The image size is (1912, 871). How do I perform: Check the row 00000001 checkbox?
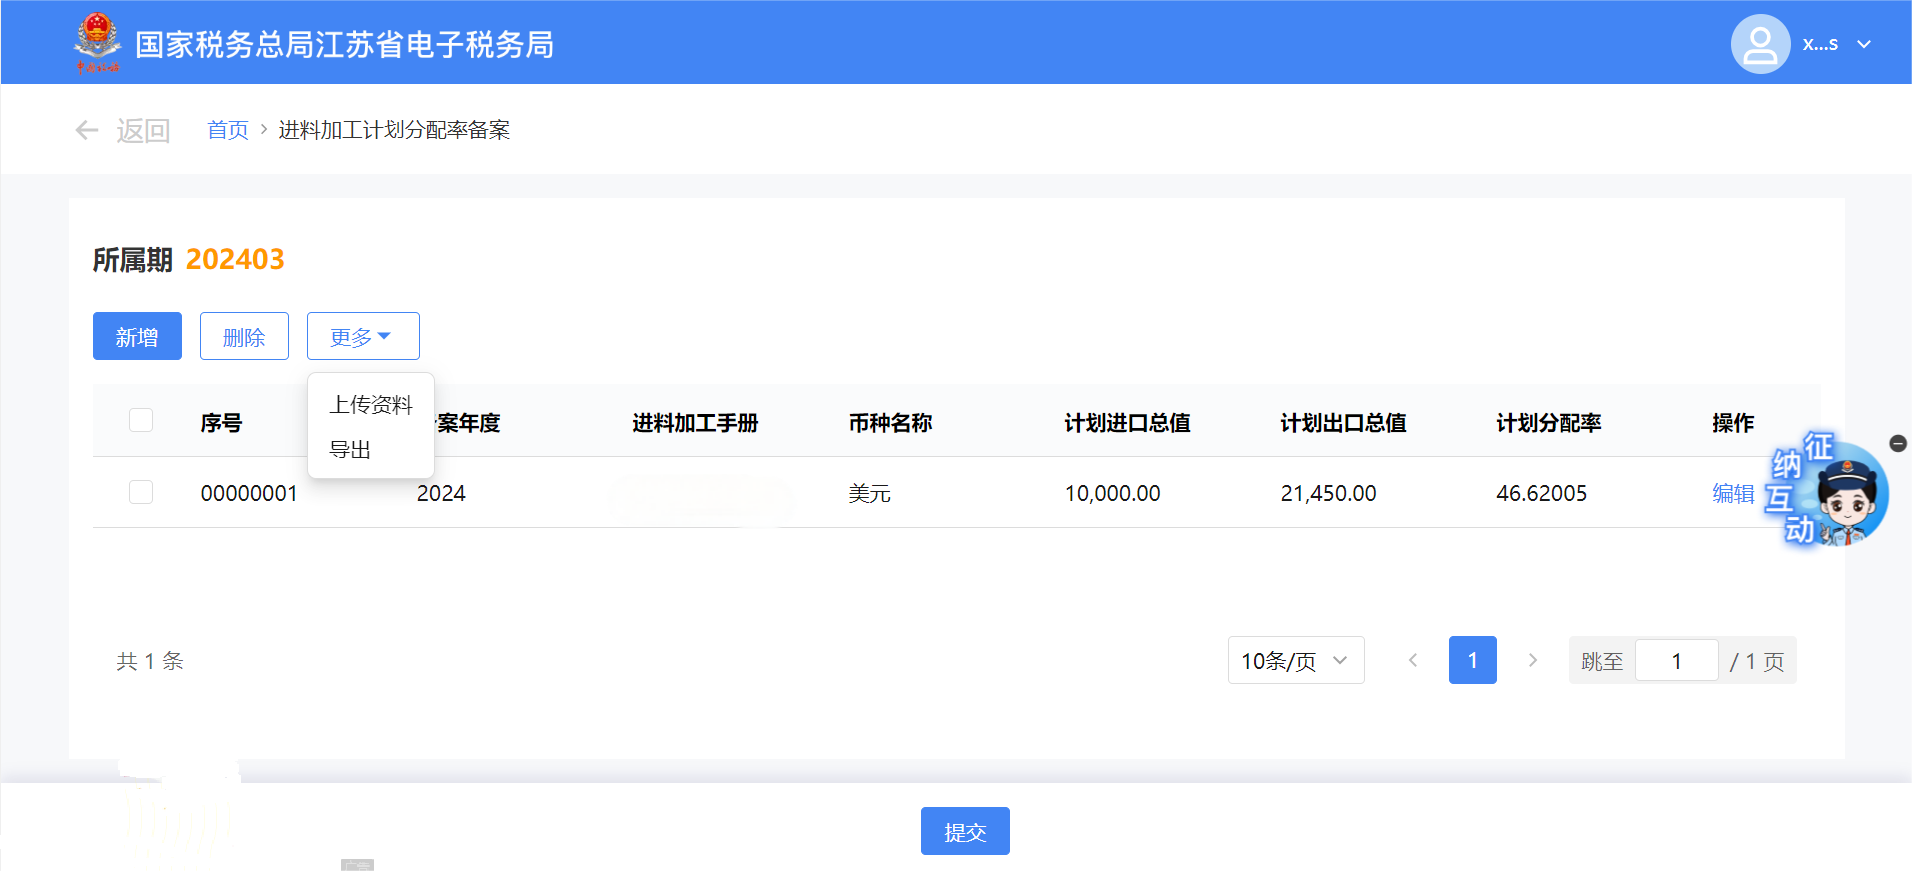[141, 492]
